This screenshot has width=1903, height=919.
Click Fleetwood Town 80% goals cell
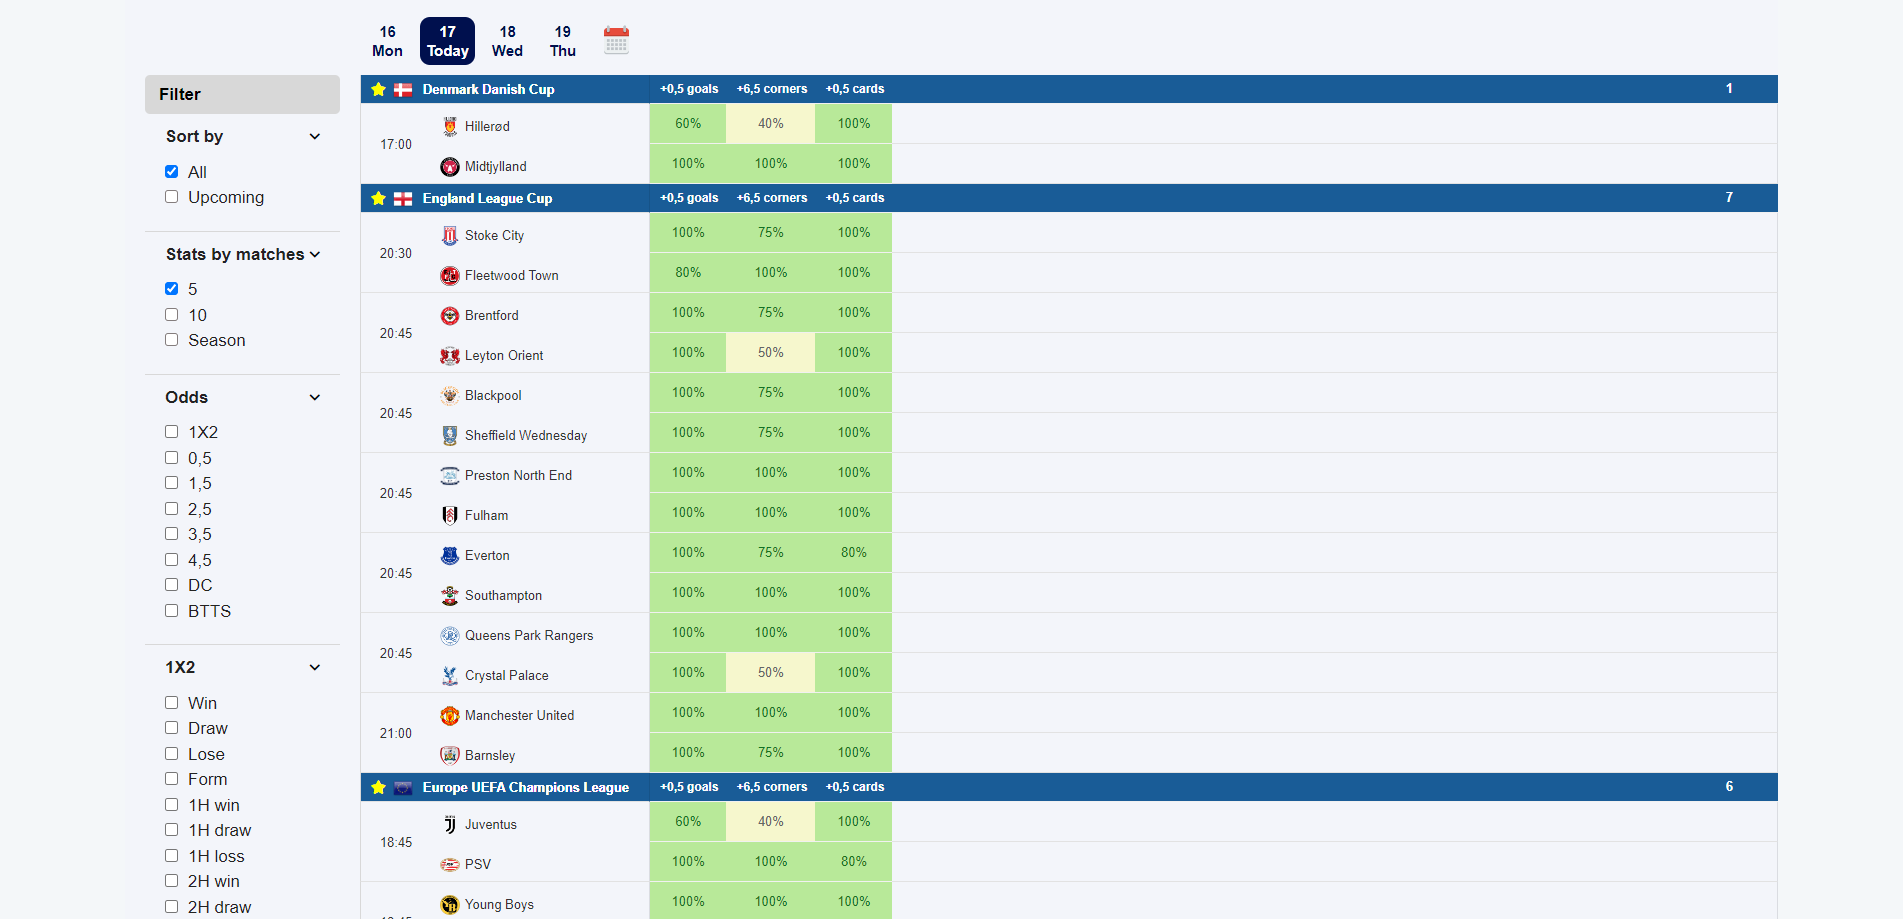688,273
